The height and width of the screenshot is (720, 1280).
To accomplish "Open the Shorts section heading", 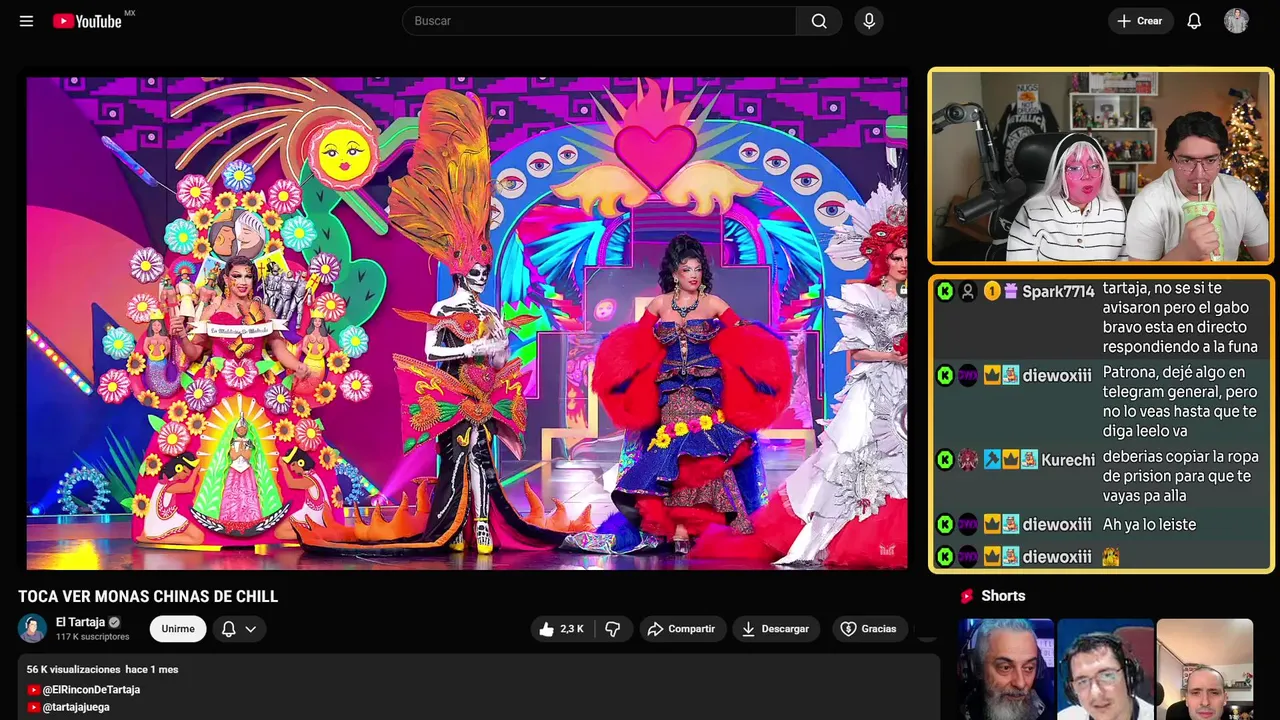I will (1003, 596).
